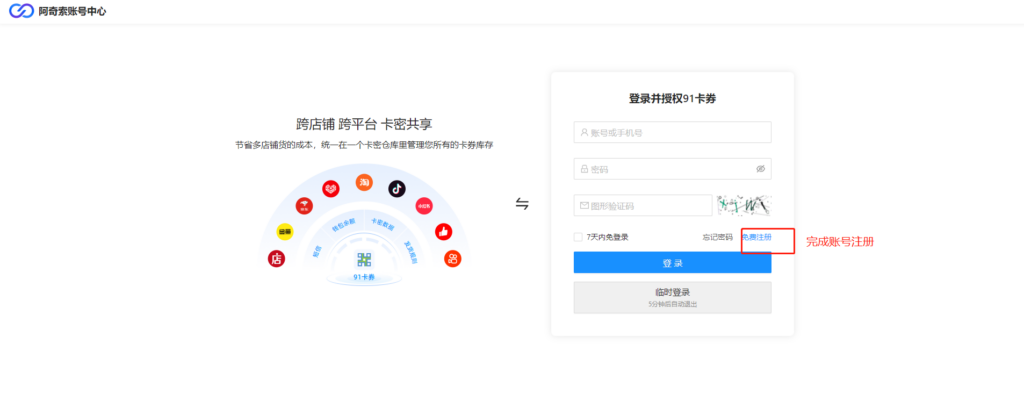Click the two-way swap arrows icon
This screenshot has width=1024, height=401.
pyautogui.click(x=522, y=204)
